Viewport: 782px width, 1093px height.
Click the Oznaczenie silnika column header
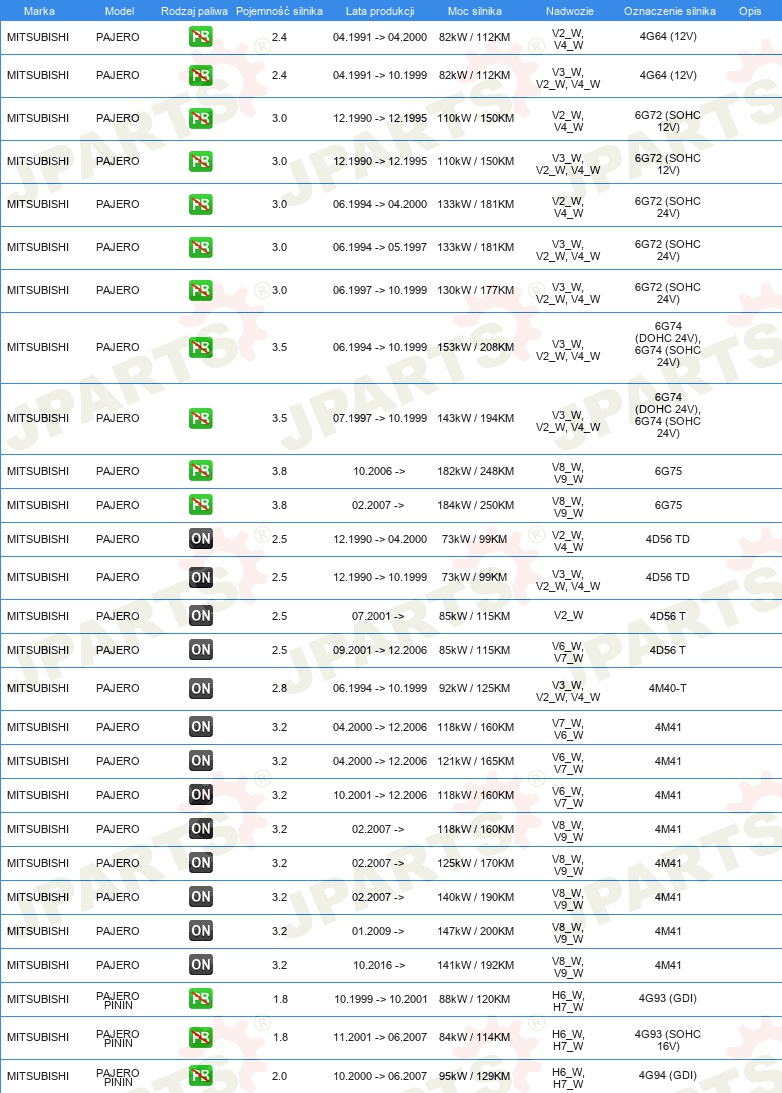click(x=669, y=11)
